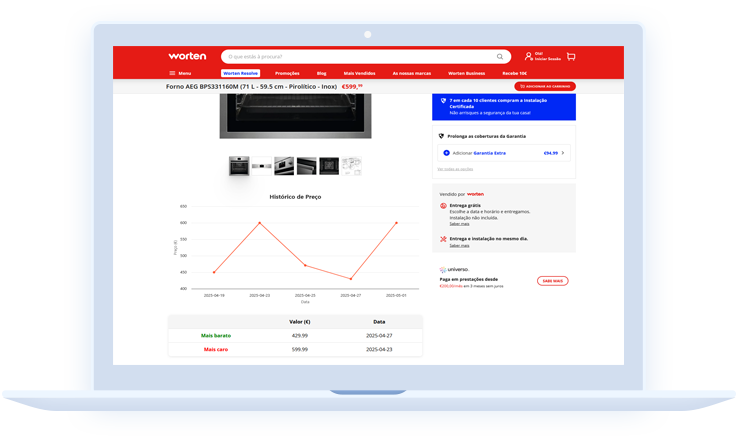Open Worten Business
This screenshot has width=737, height=441.
click(466, 73)
